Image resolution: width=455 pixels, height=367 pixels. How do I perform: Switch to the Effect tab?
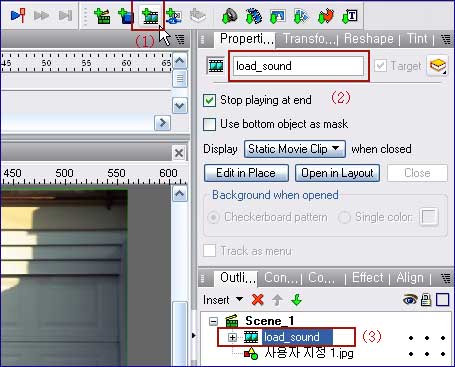(x=368, y=277)
